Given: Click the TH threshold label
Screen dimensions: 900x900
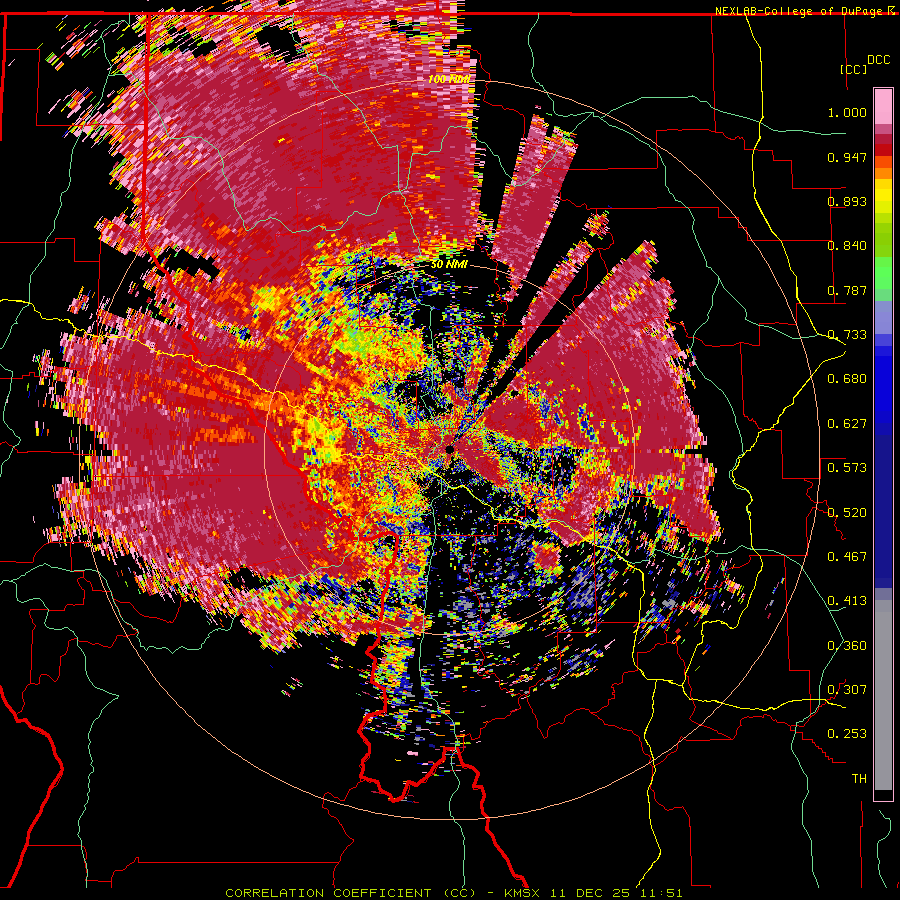Looking at the screenshot, I should pyautogui.click(x=859, y=779).
